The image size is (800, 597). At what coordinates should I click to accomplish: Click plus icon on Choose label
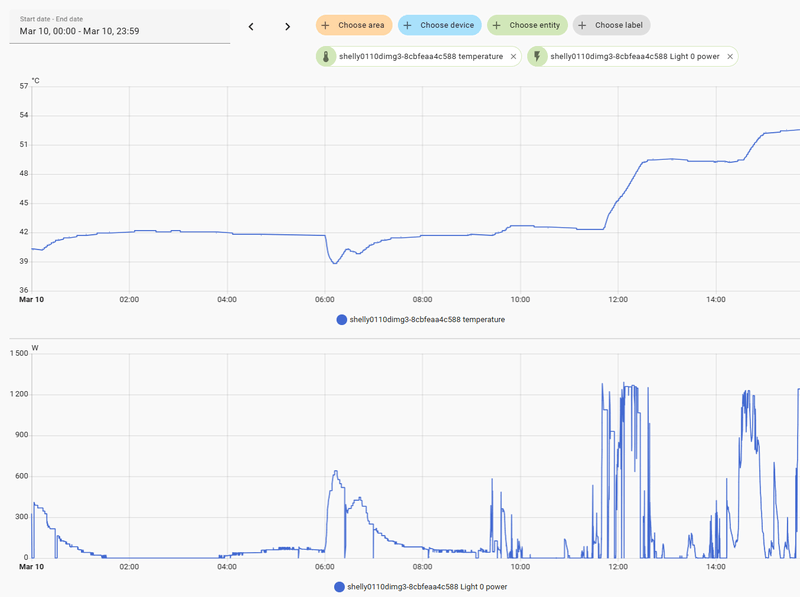(582, 25)
